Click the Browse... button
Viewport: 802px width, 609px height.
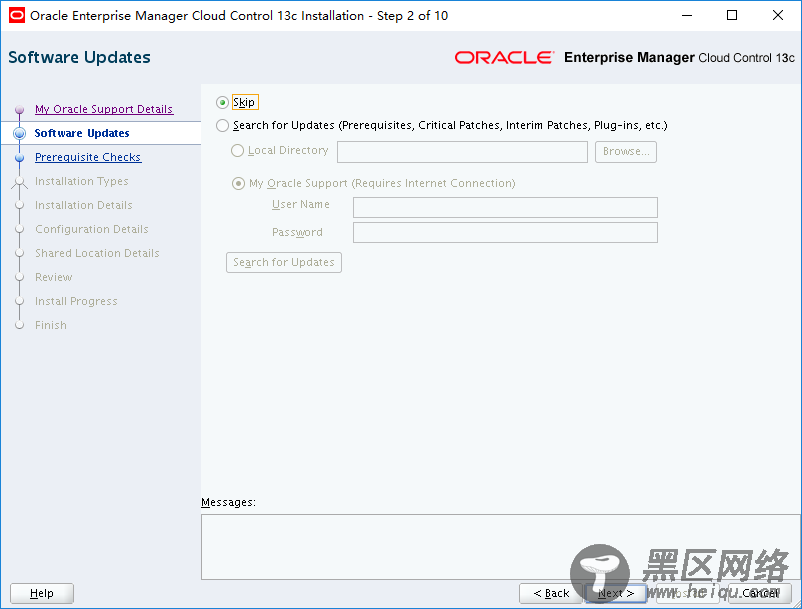click(626, 152)
